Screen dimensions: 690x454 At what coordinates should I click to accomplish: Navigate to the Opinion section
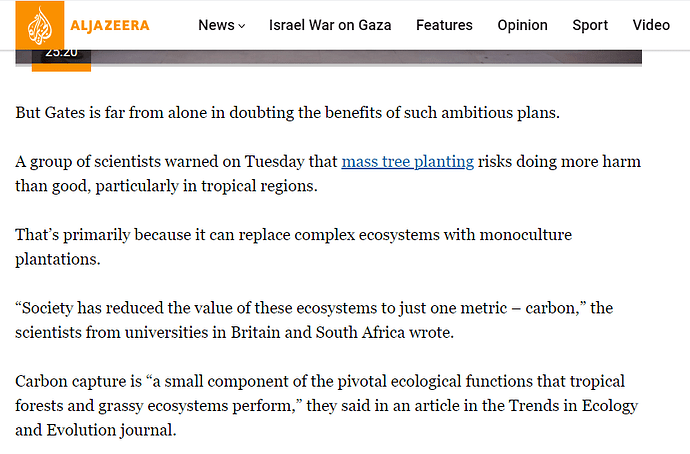pyautogui.click(x=522, y=25)
